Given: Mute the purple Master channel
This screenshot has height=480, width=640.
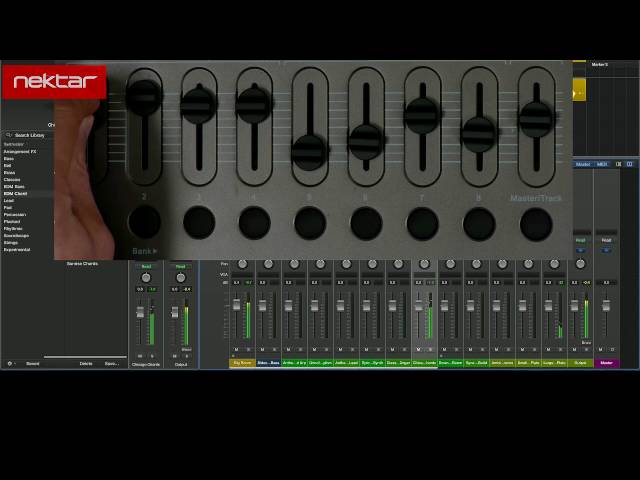Looking at the screenshot, I should [x=600, y=350].
